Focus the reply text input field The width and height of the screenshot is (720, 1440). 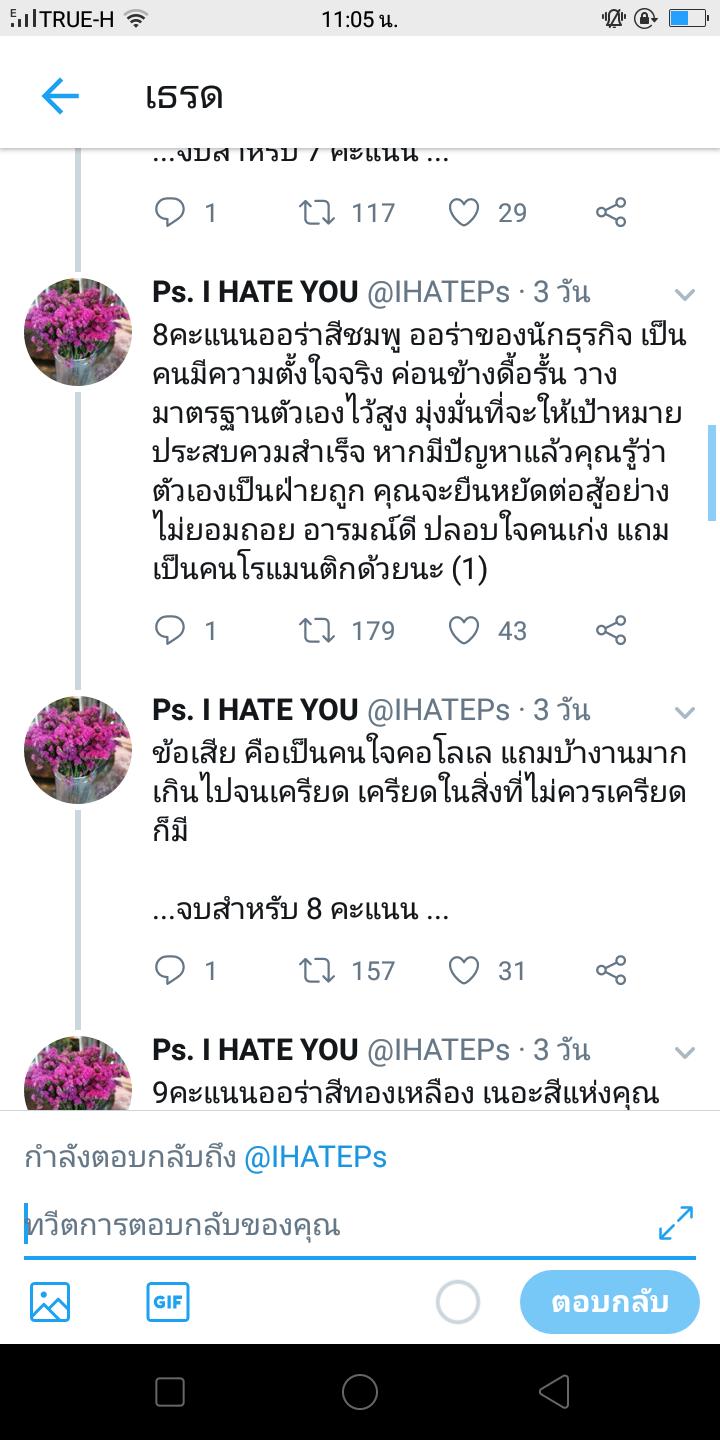click(x=330, y=1226)
